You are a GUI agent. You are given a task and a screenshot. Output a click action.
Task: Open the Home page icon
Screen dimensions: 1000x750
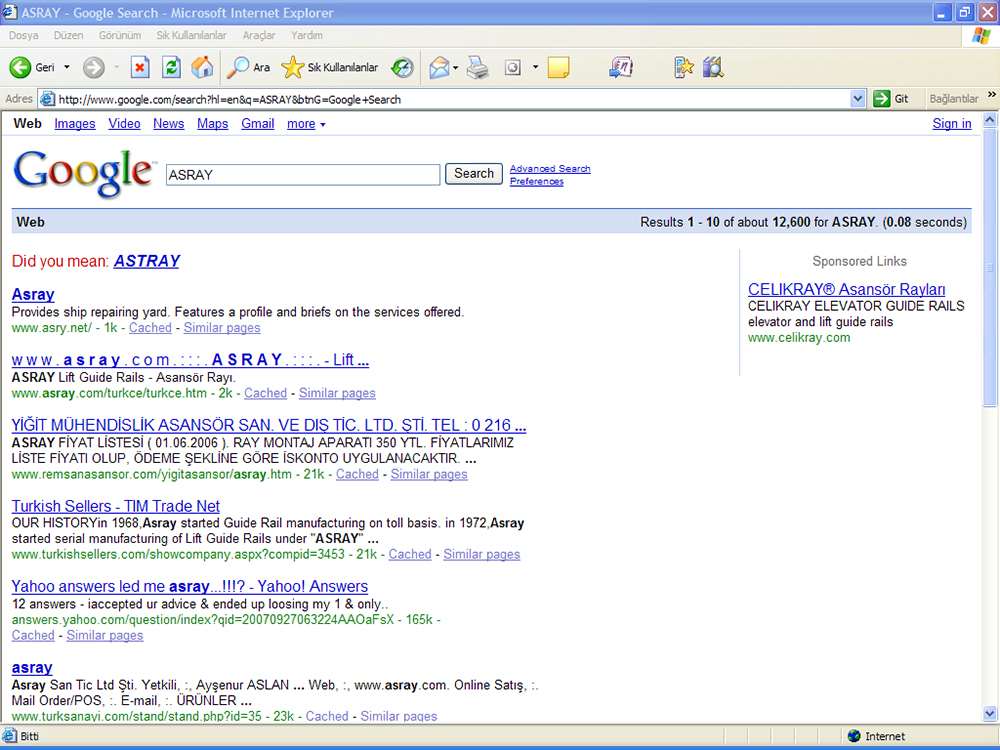(x=202, y=67)
